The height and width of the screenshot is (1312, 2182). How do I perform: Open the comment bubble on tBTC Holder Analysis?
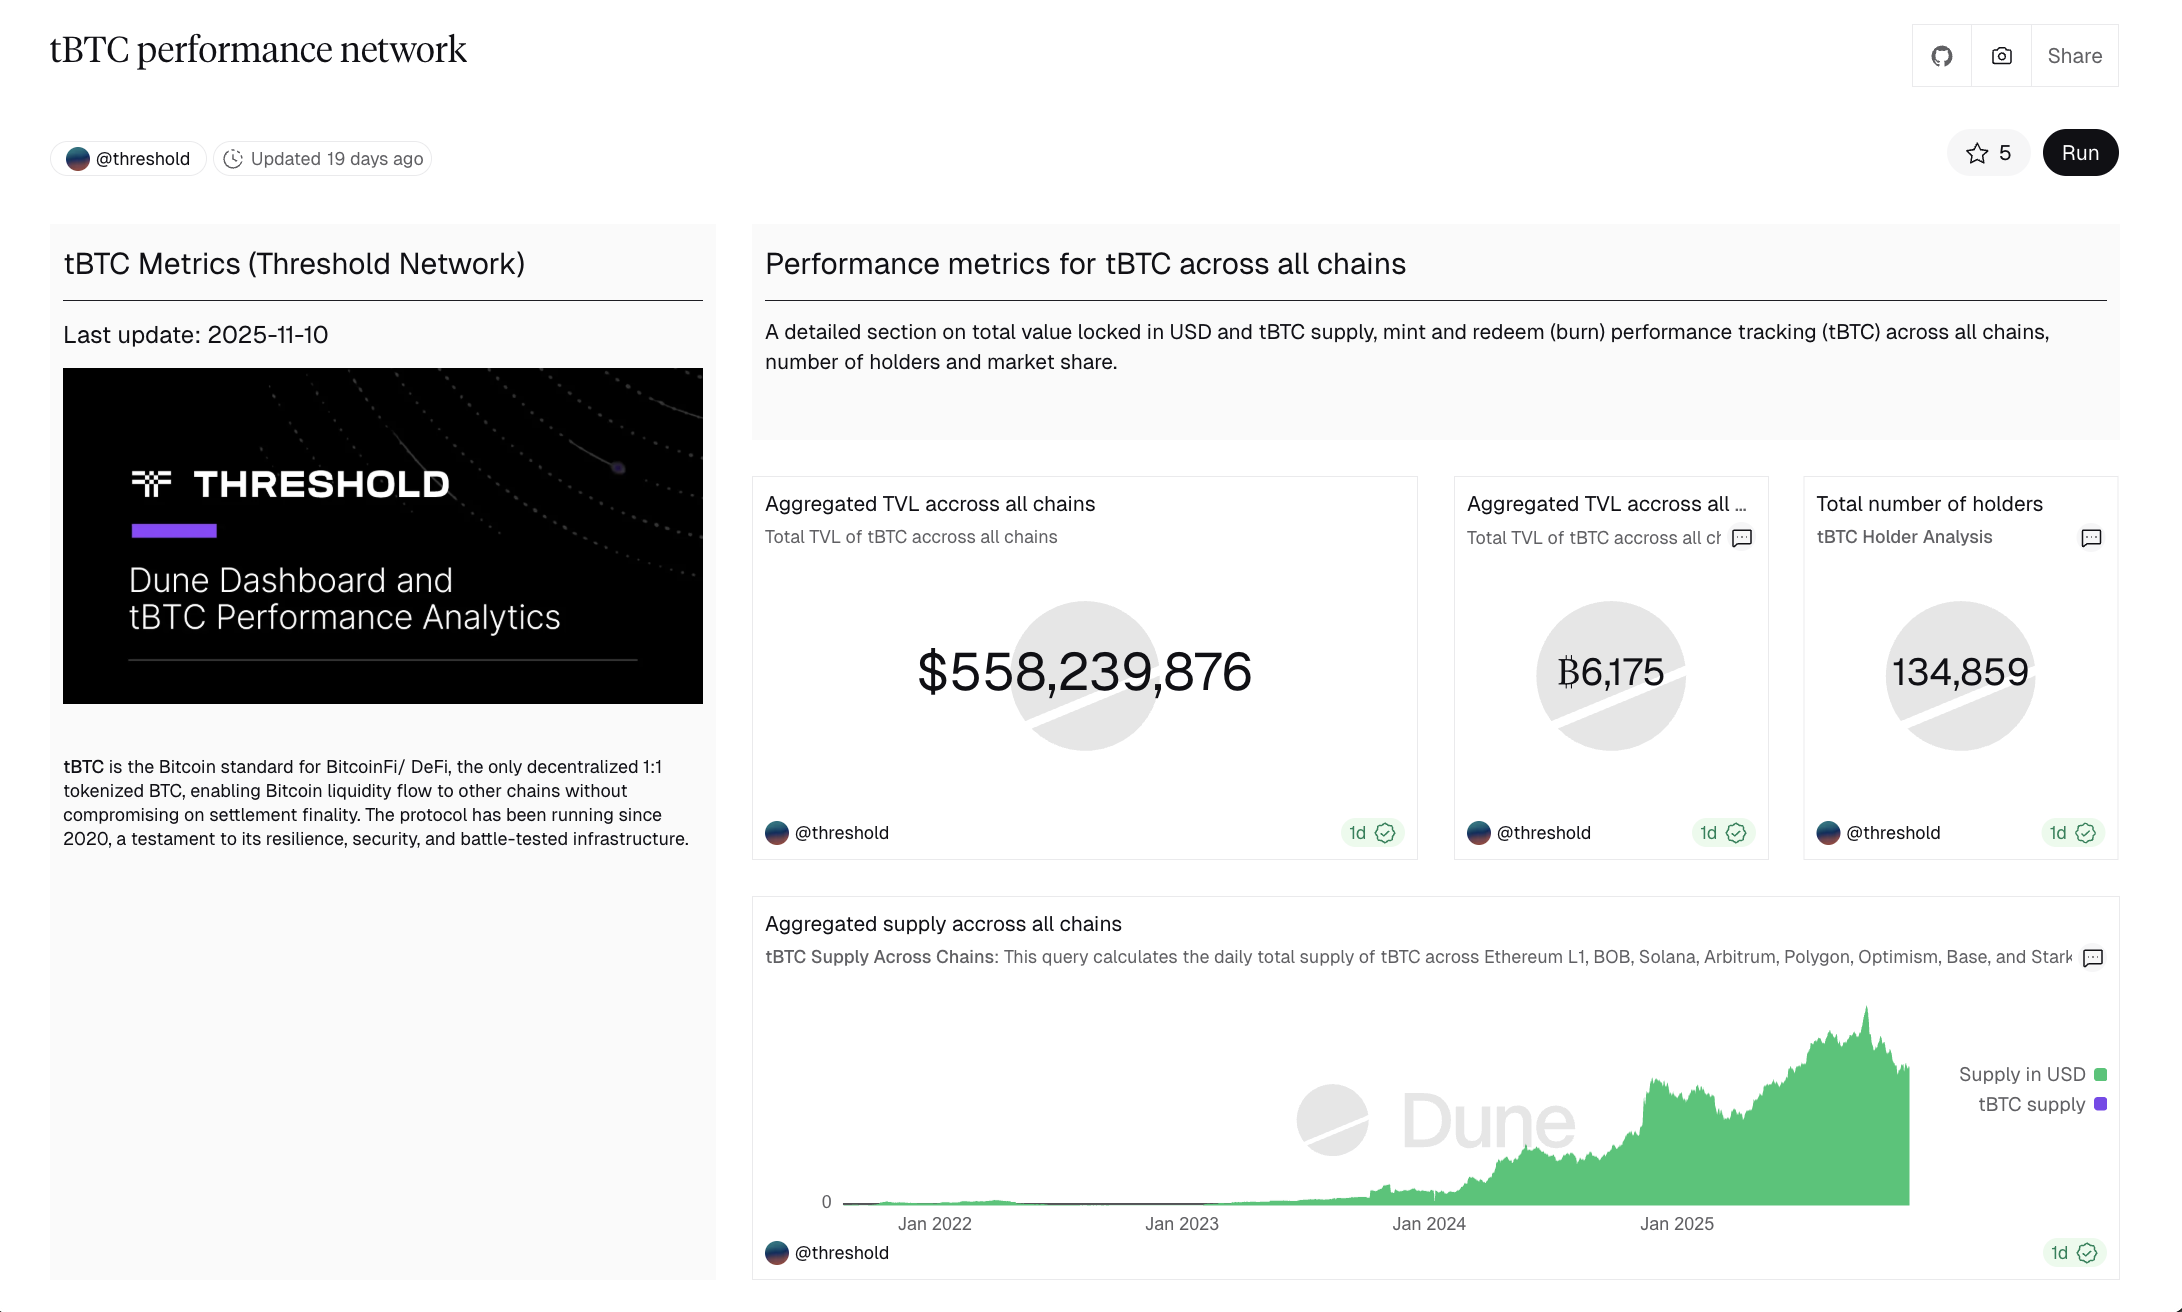tap(2092, 538)
